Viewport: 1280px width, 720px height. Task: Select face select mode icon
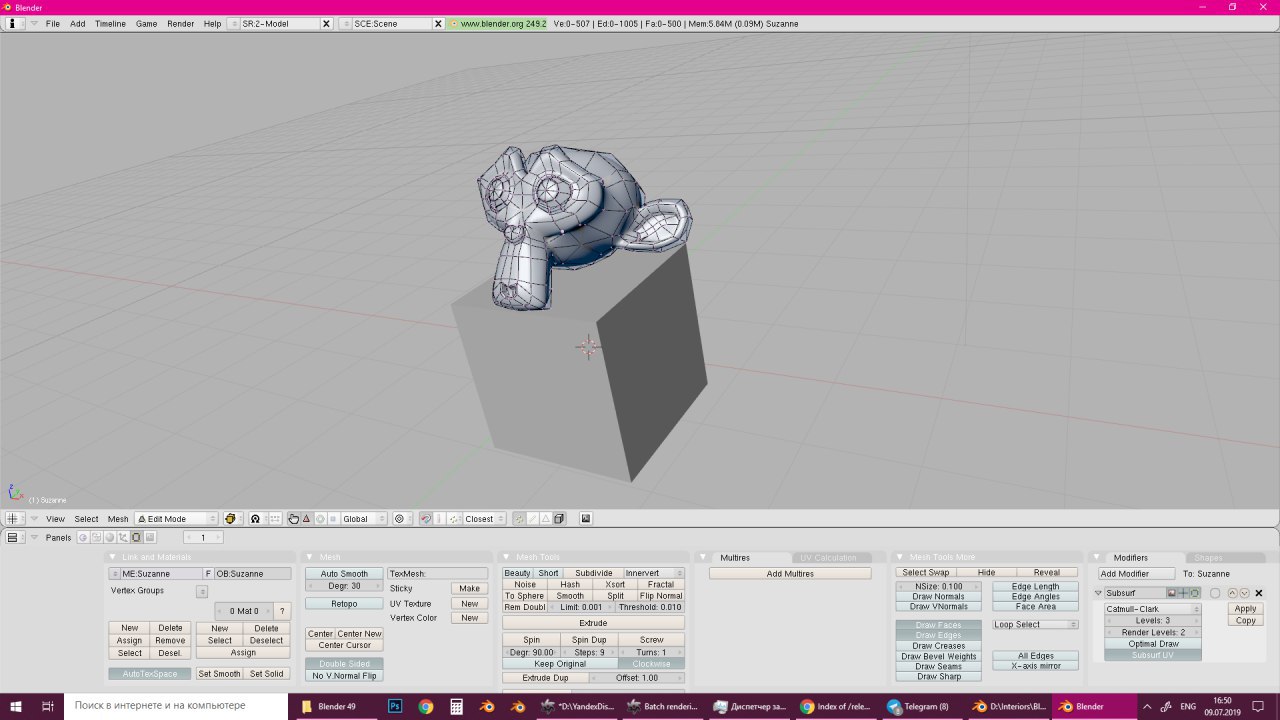click(x=546, y=519)
